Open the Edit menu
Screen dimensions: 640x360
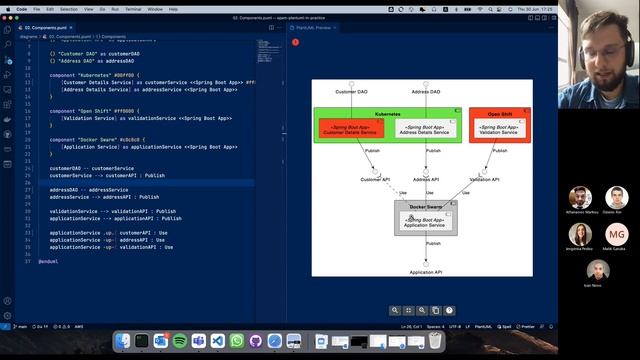pos(50,9)
